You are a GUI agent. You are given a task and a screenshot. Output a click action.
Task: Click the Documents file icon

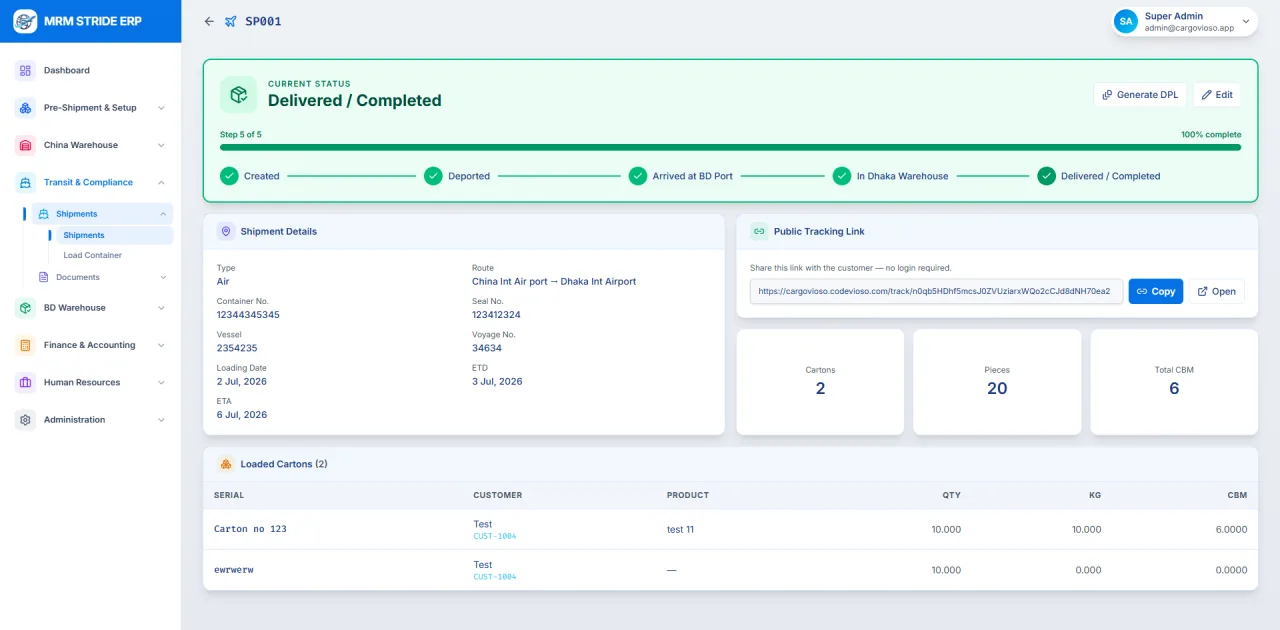coord(43,277)
